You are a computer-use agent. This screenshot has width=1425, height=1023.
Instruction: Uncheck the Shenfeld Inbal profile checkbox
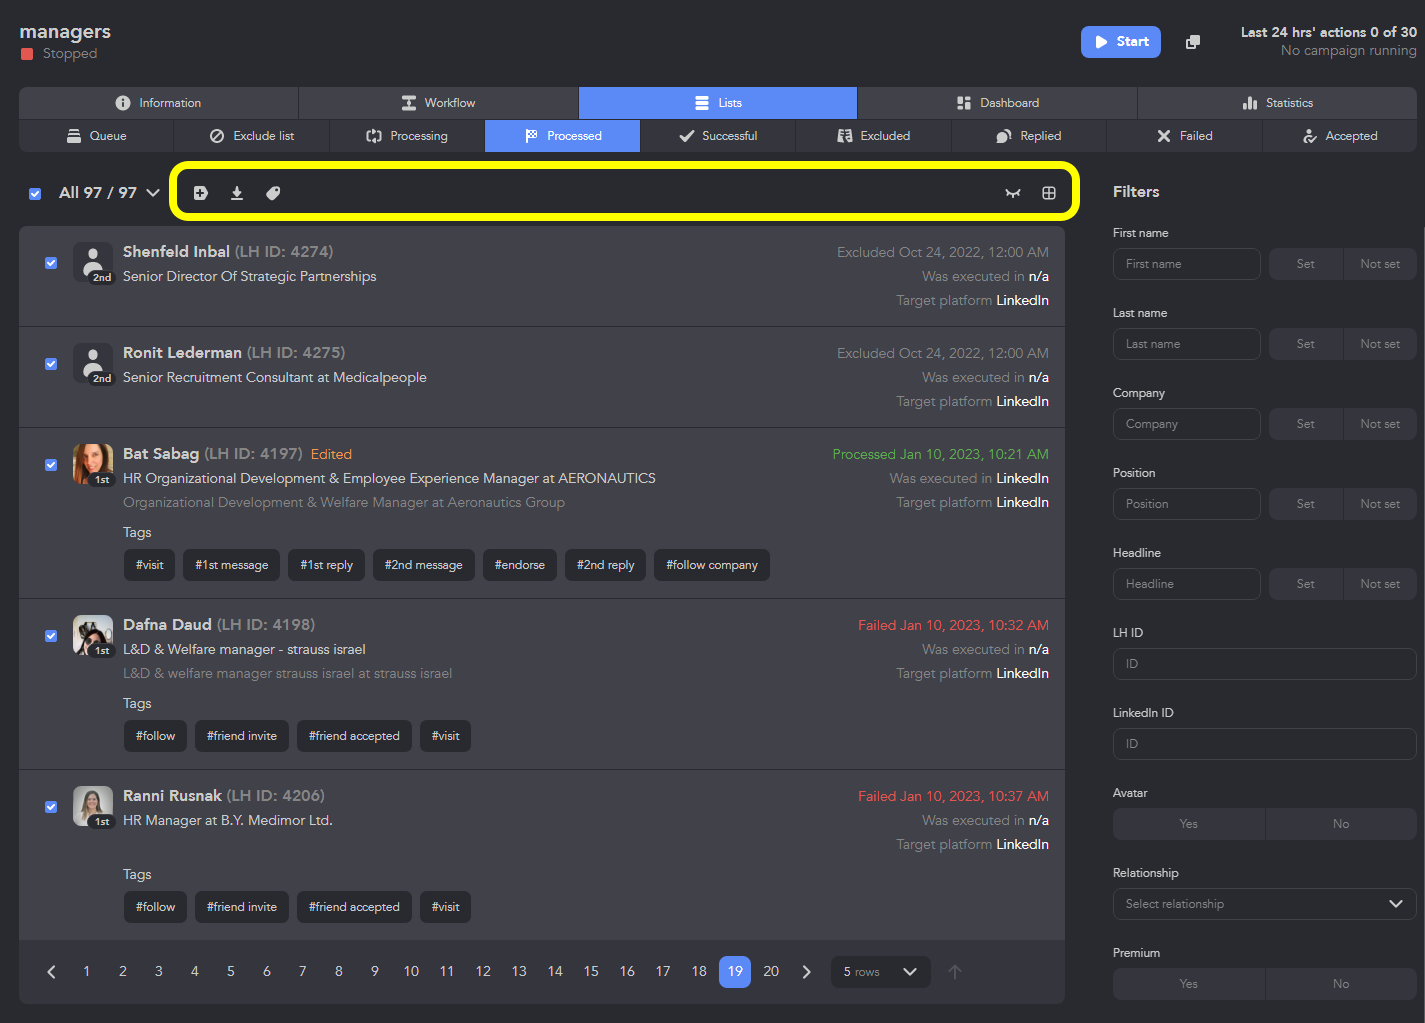click(51, 263)
